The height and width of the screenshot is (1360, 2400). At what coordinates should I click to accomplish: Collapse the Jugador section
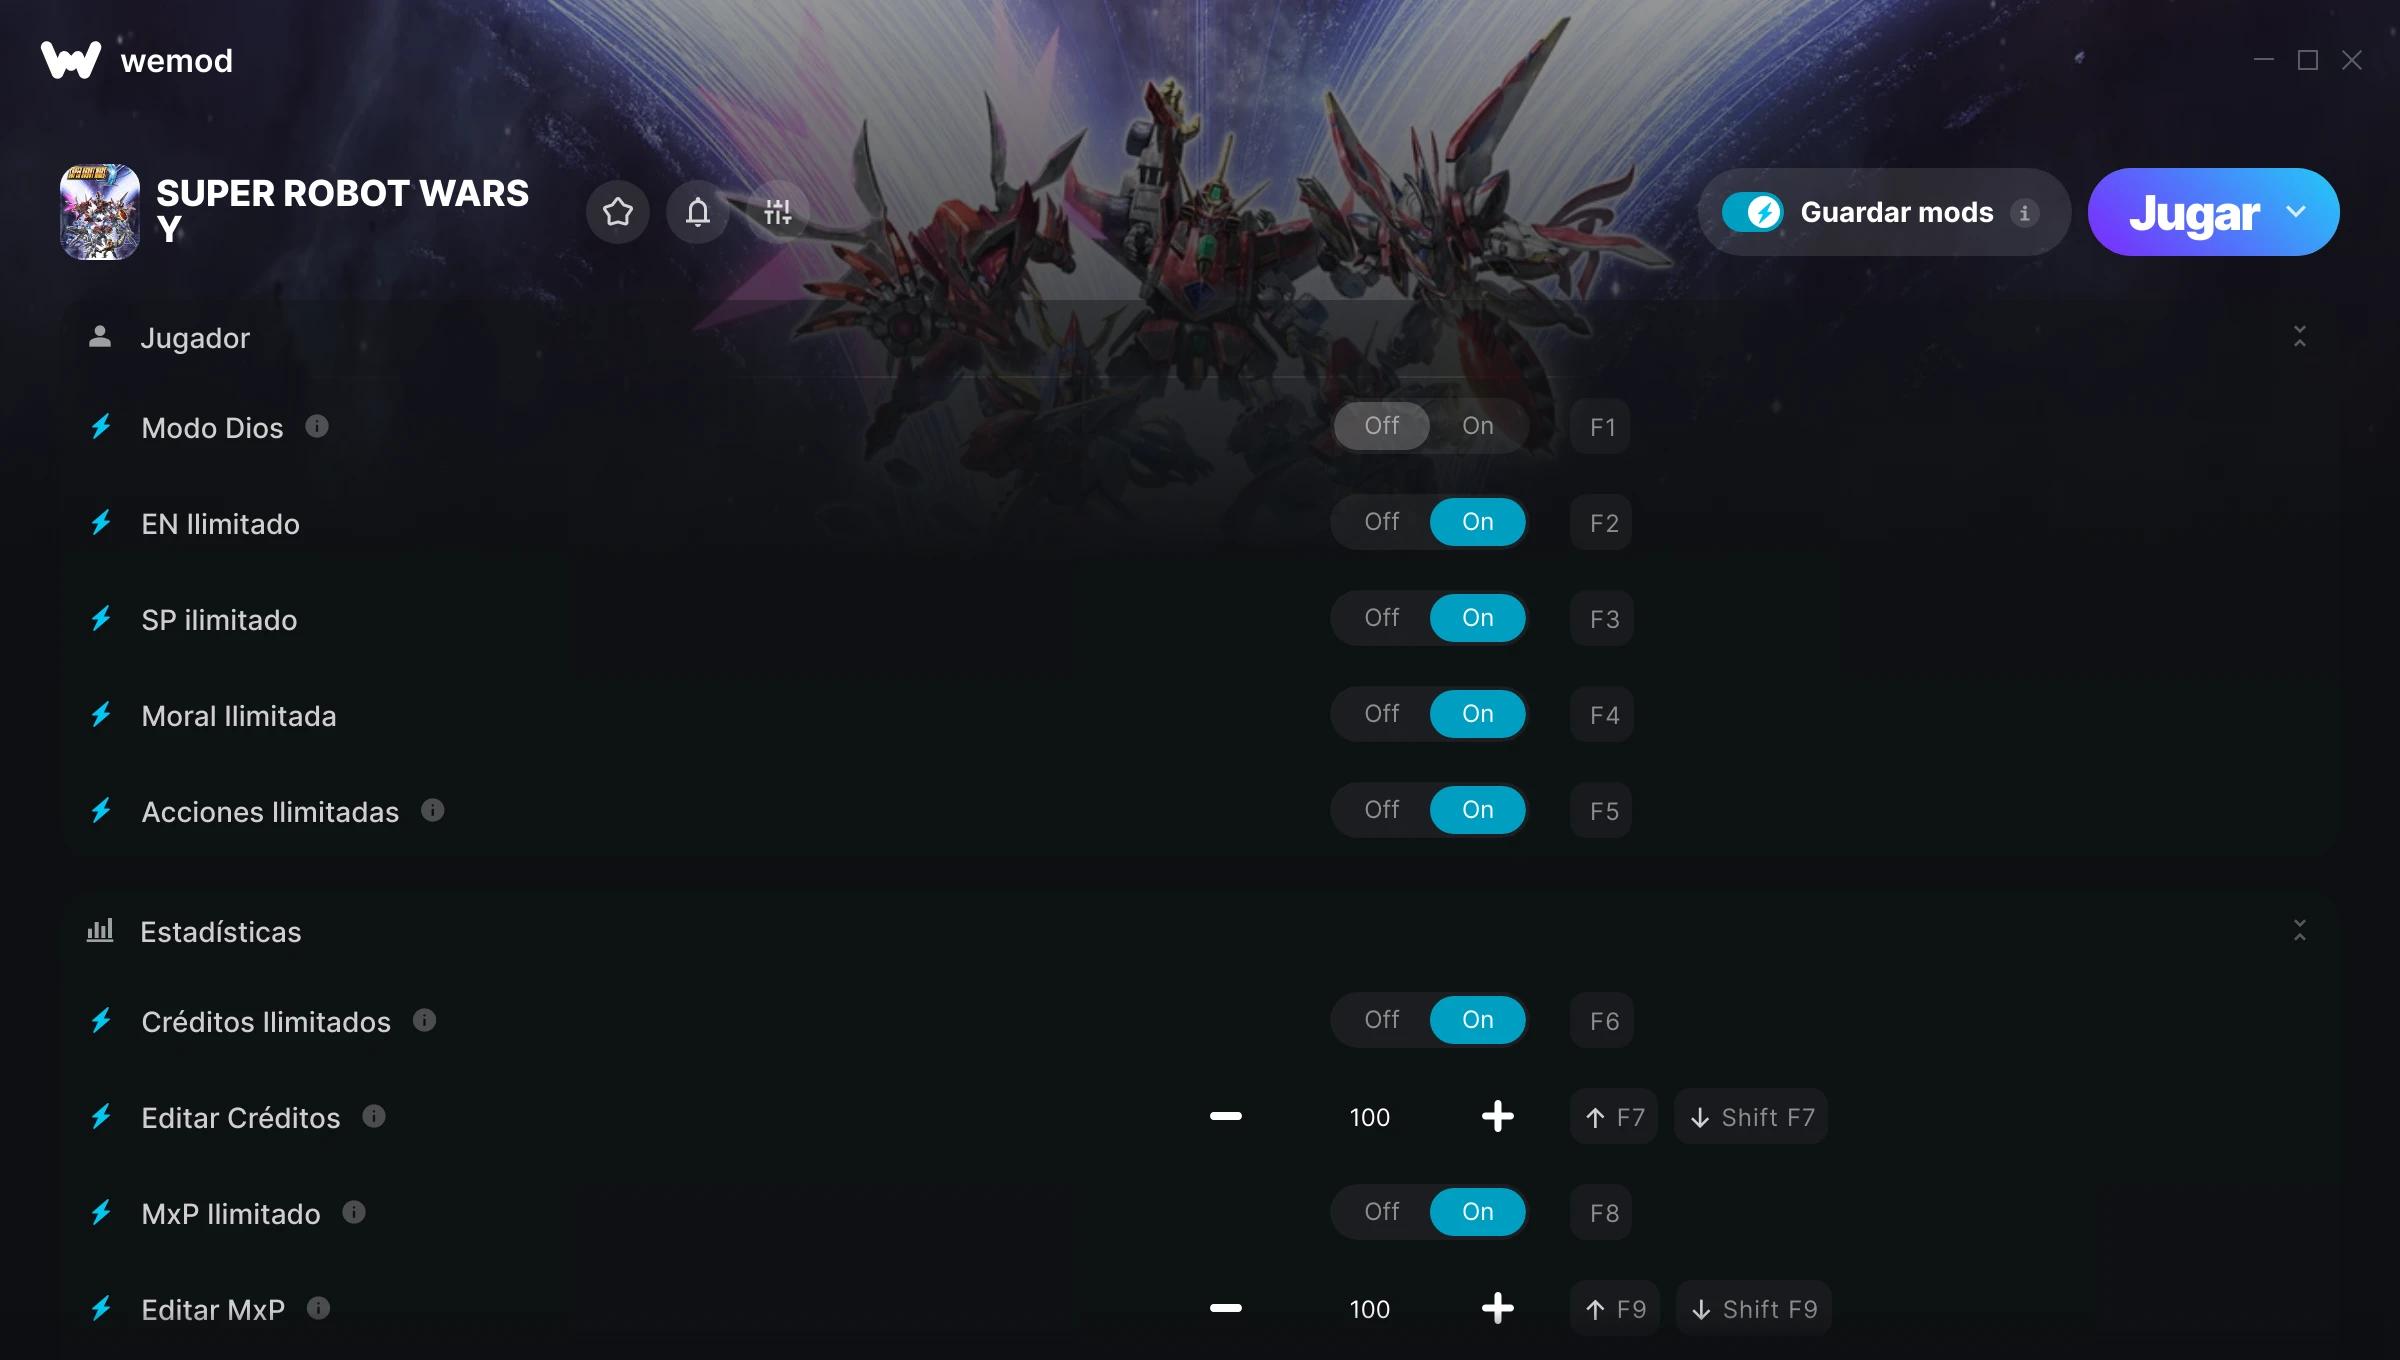[2300, 337]
